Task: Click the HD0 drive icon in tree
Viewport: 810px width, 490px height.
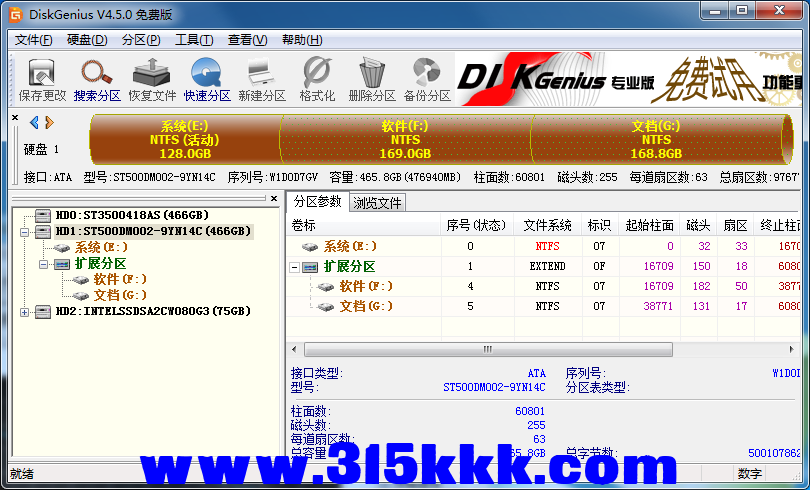Action: [43, 215]
